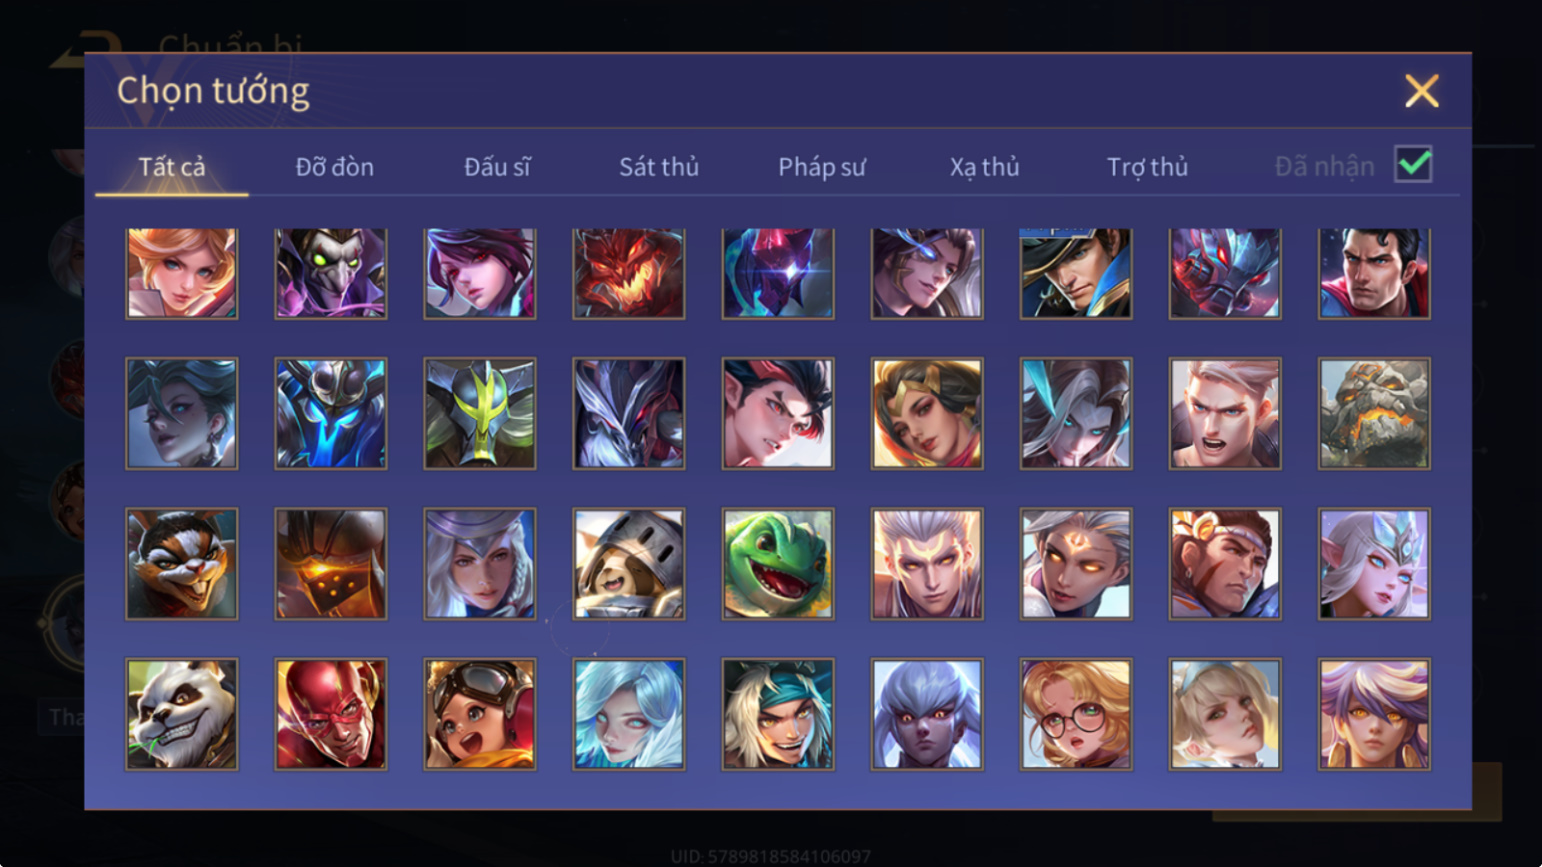Open the Đấu sĩ tab
The width and height of the screenshot is (1542, 867).
[x=497, y=167]
